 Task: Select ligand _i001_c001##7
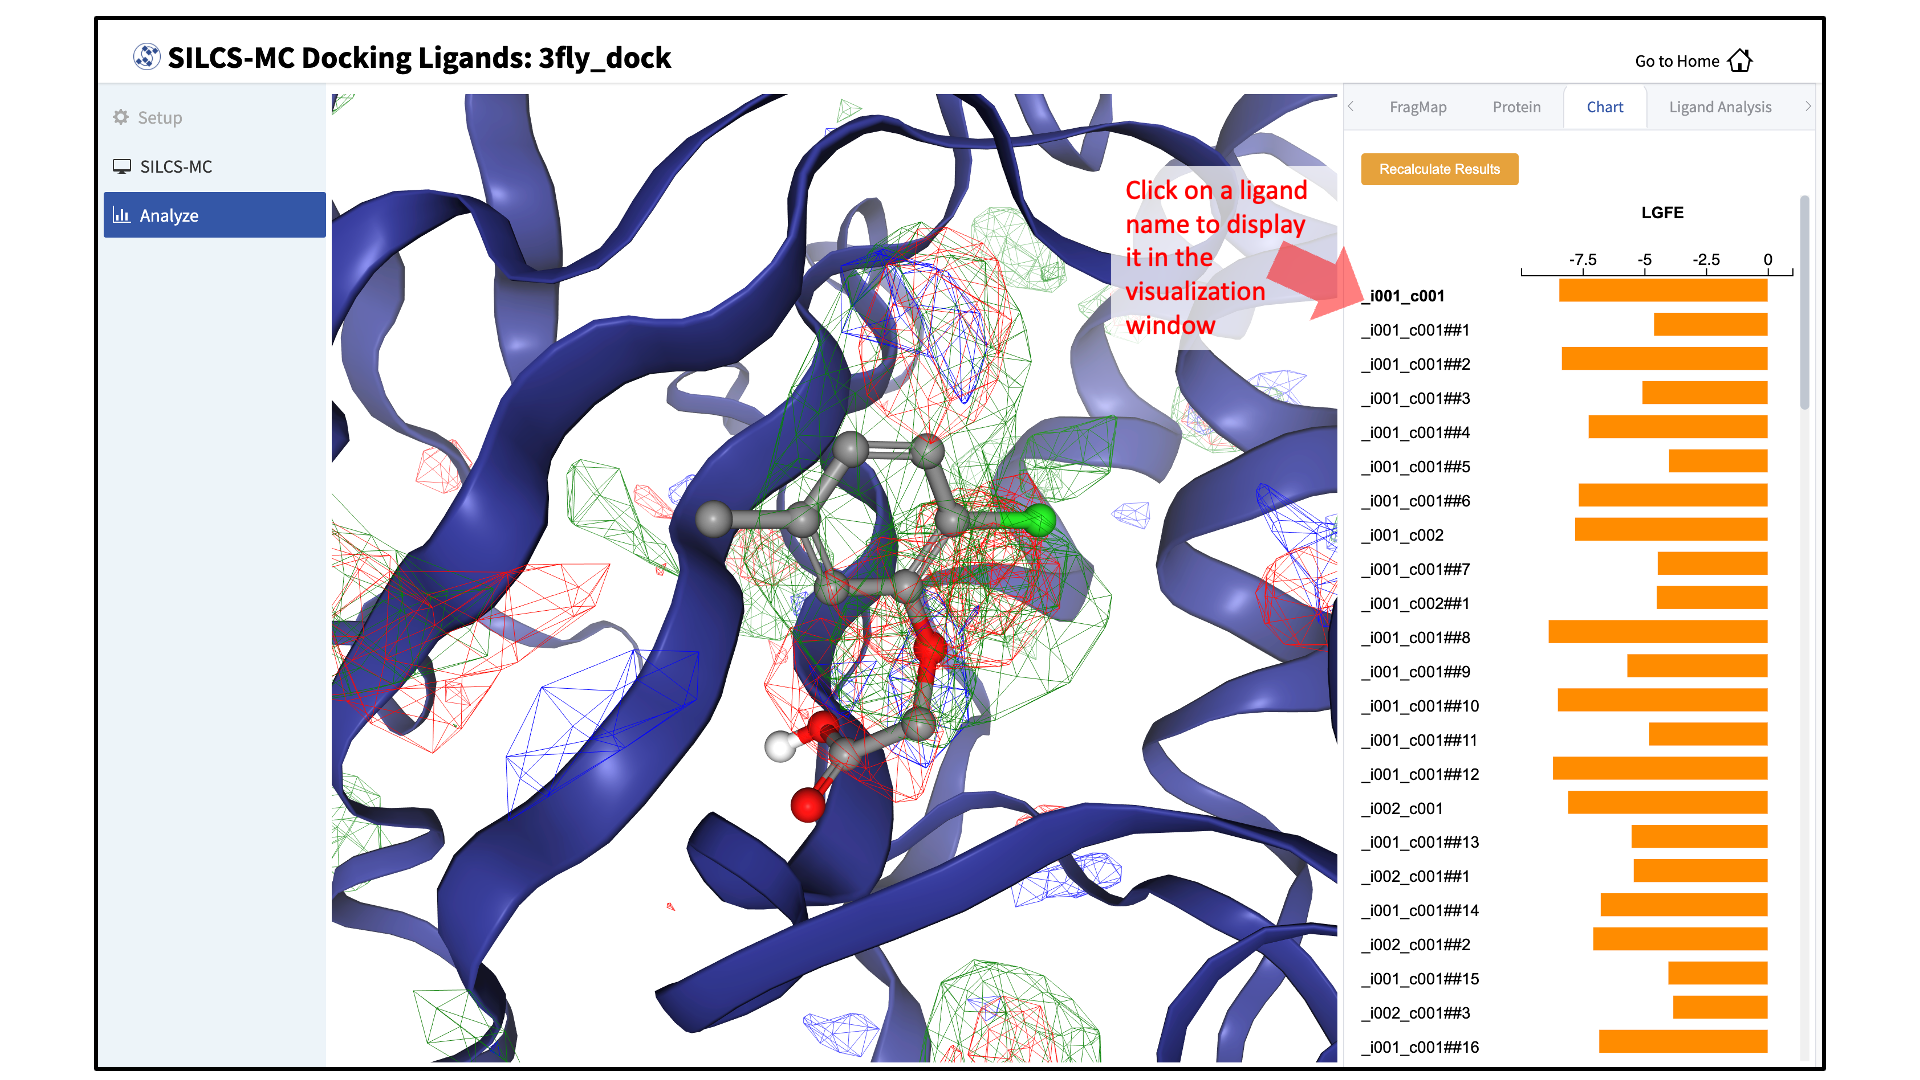pyautogui.click(x=1416, y=569)
